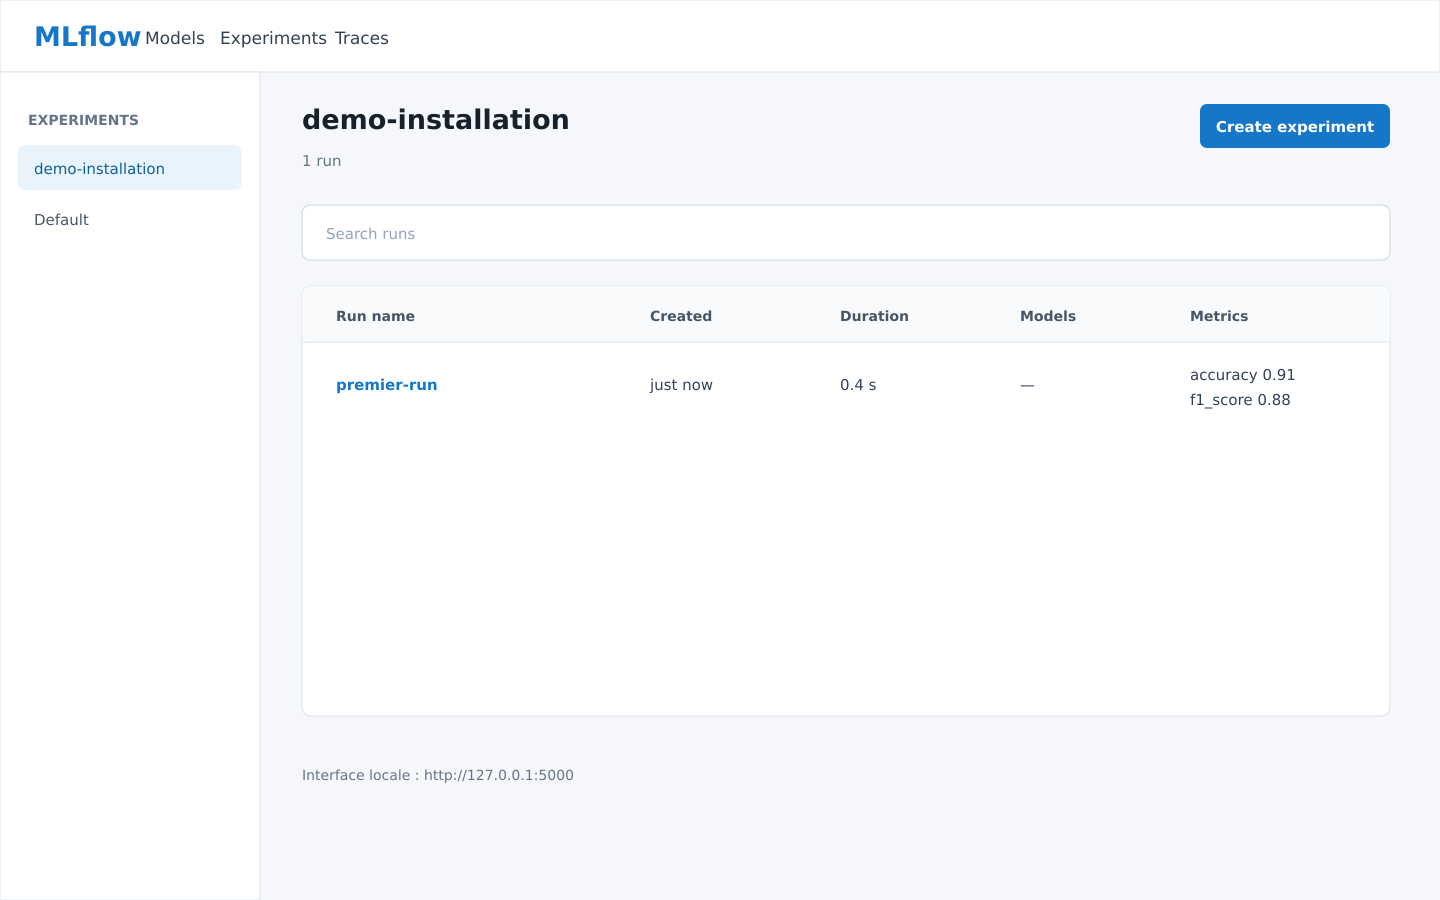Click the Interface locale URL text
This screenshot has height=900, width=1440.
(438, 775)
